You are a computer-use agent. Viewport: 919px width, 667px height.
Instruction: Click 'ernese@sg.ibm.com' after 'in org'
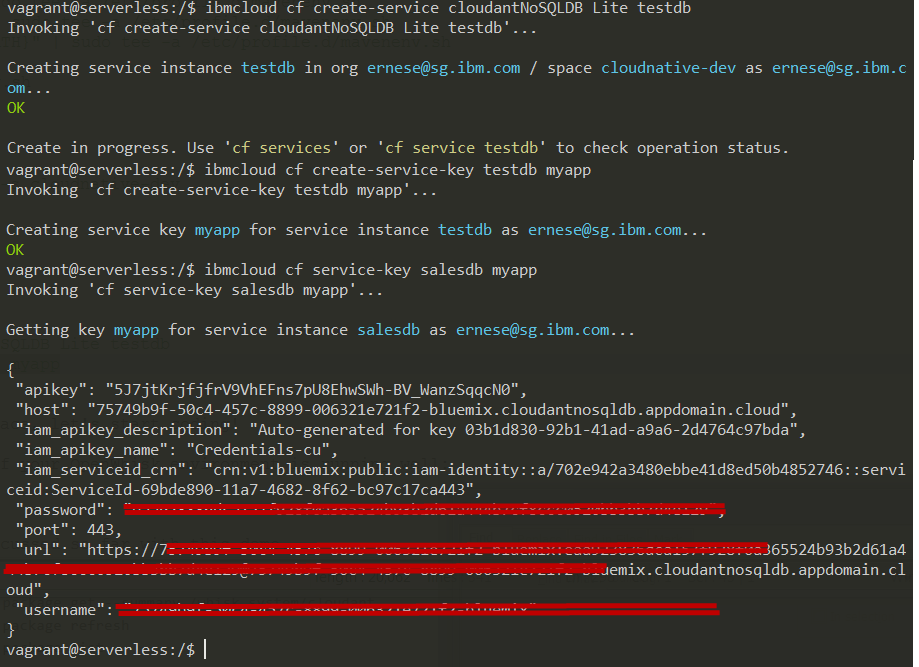pyautogui.click(x=444, y=68)
